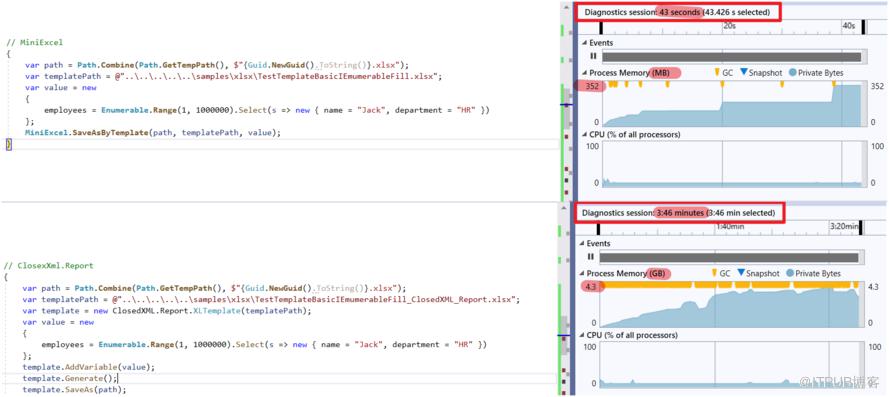This screenshot has width=889, height=397.
Task: Click the orange GC marker at the 20s line
Action: [722, 85]
